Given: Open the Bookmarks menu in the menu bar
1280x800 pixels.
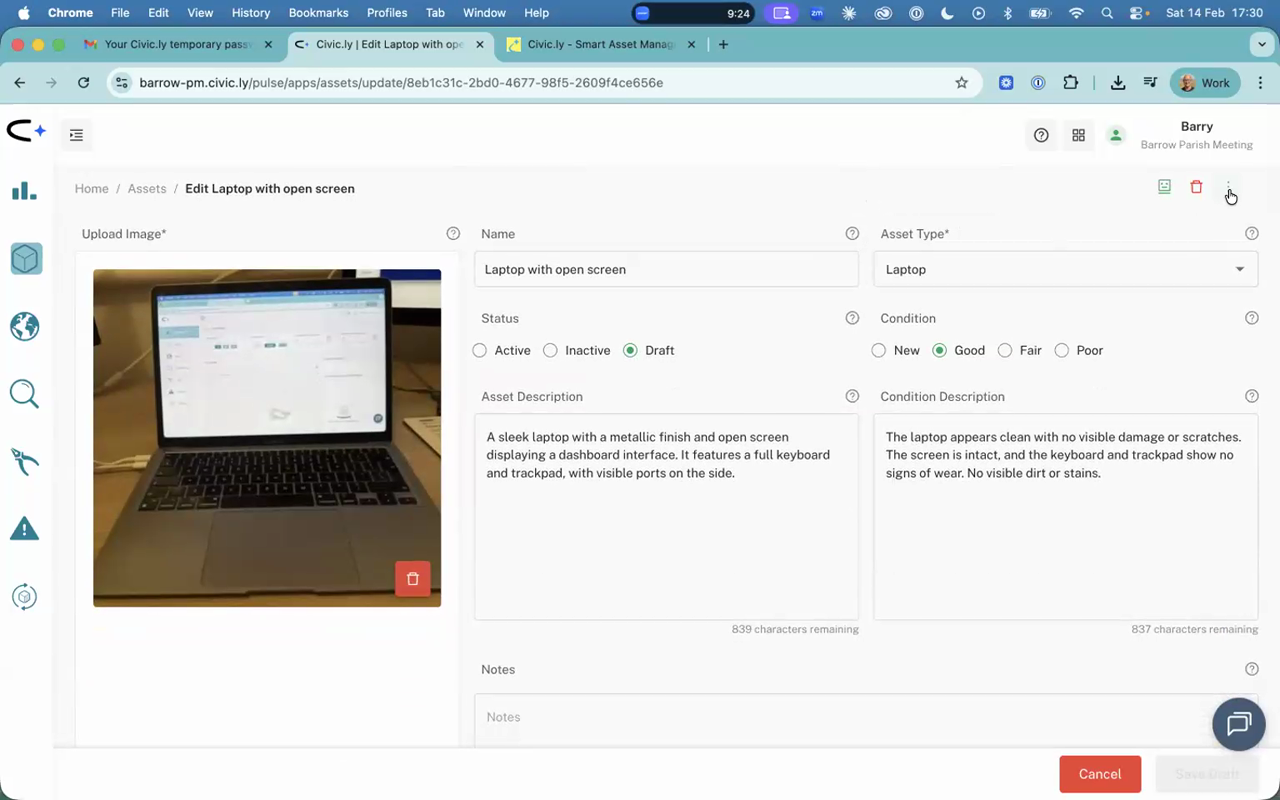Looking at the screenshot, I should tap(318, 13).
